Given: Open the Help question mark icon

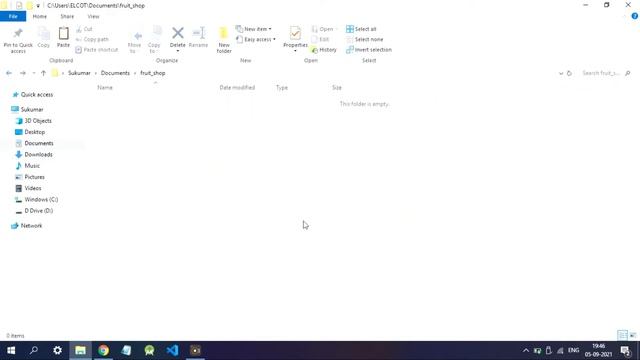Looking at the screenshot, I should coord(634,16).
